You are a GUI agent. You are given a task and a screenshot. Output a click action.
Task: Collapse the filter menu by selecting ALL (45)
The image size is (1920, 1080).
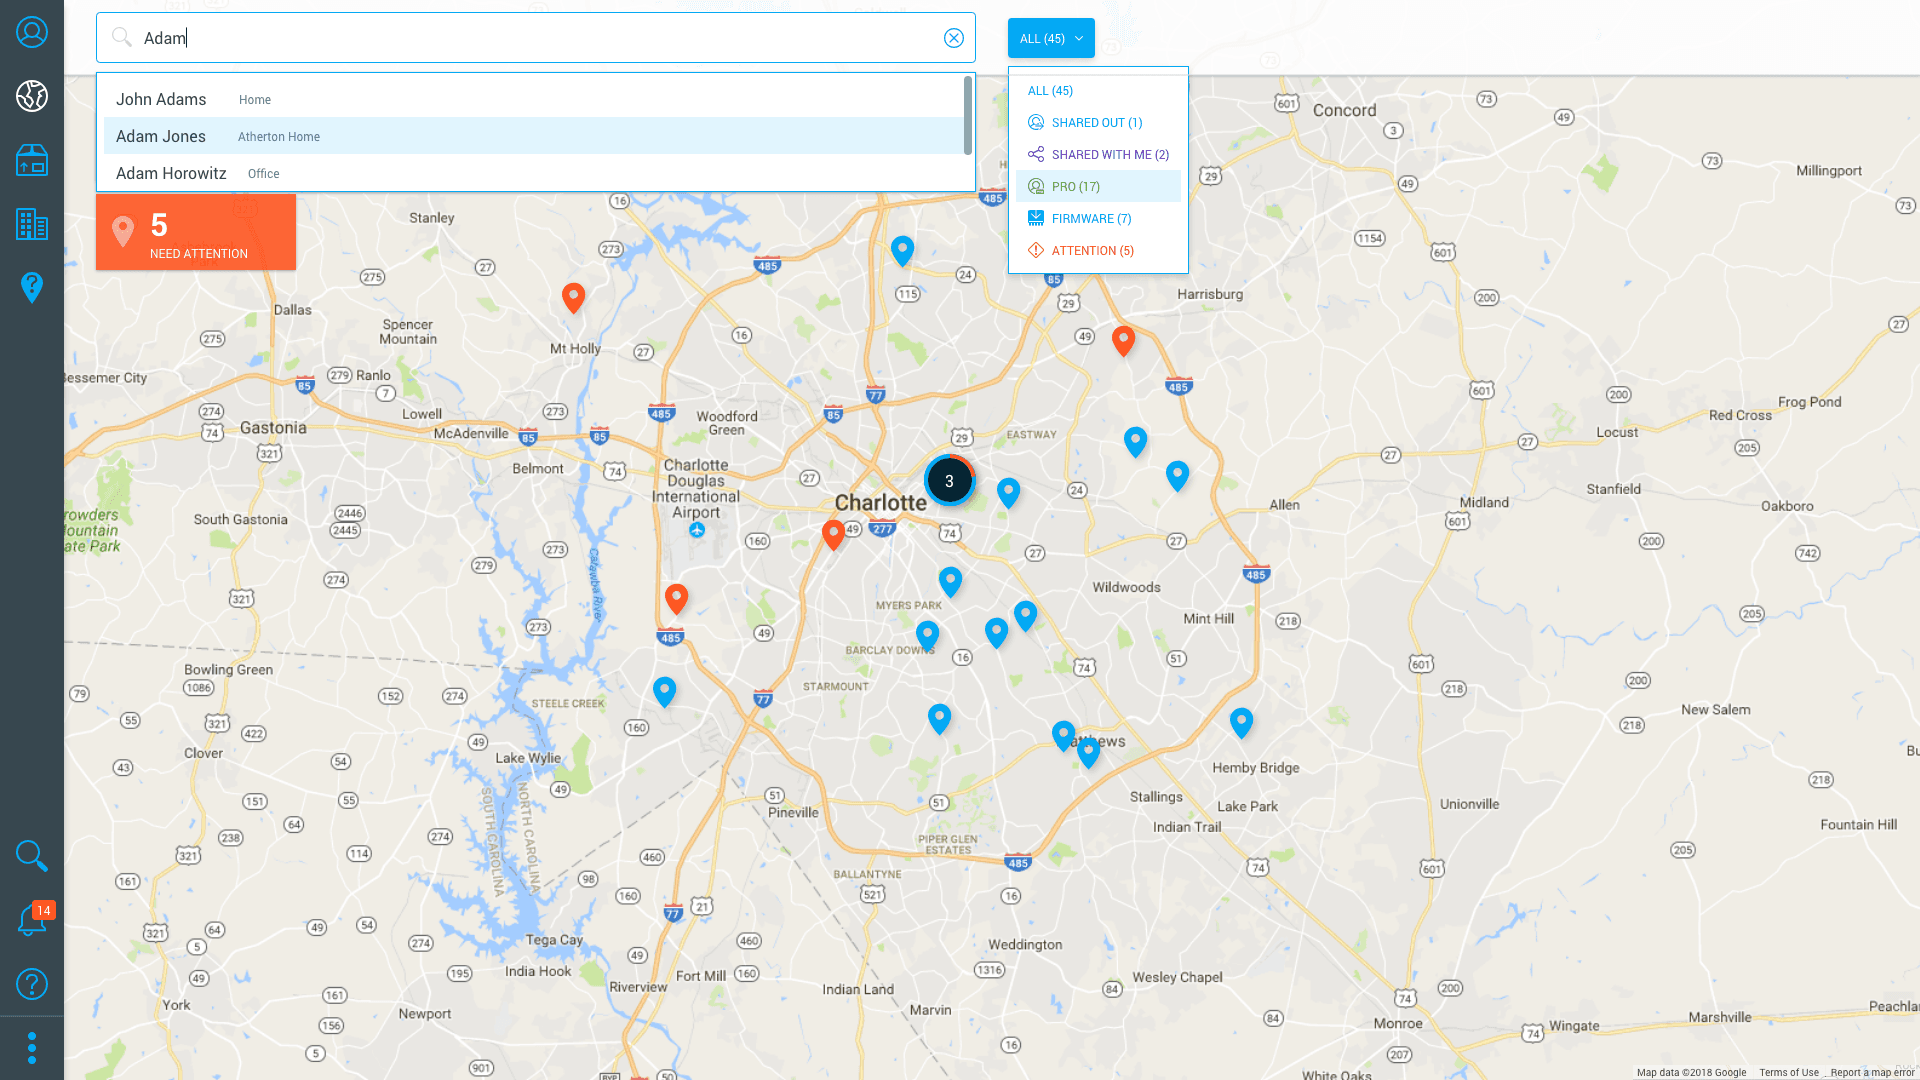(x=1049, y=90)
